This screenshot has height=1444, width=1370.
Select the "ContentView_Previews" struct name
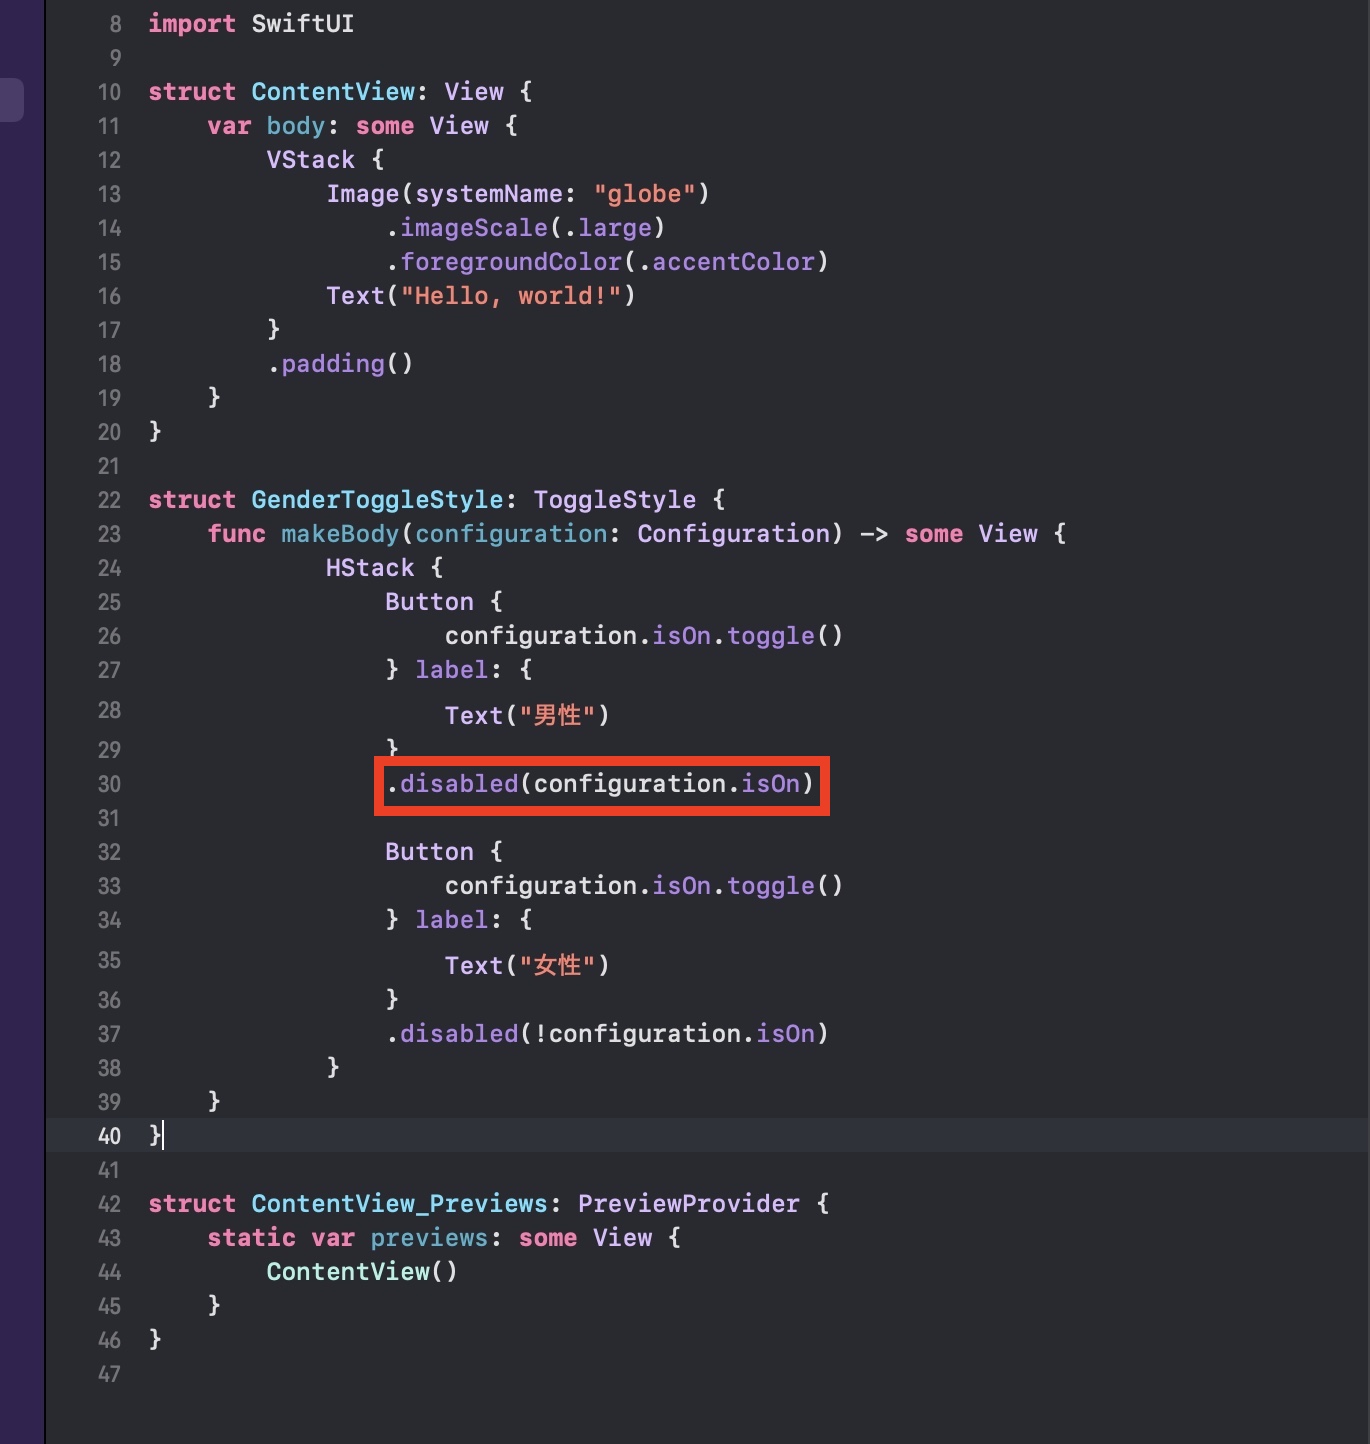click(400, 1204)
